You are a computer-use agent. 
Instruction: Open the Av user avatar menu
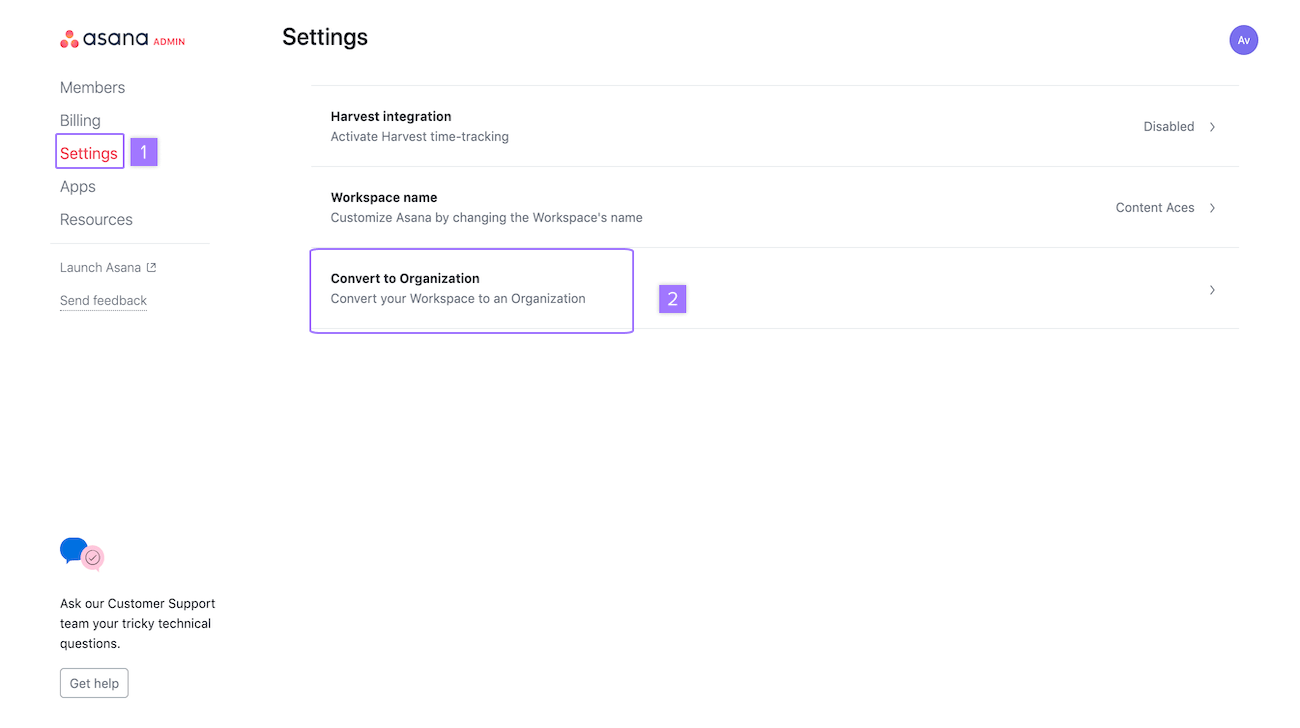pyautogui.click(x=1243, y=40)
